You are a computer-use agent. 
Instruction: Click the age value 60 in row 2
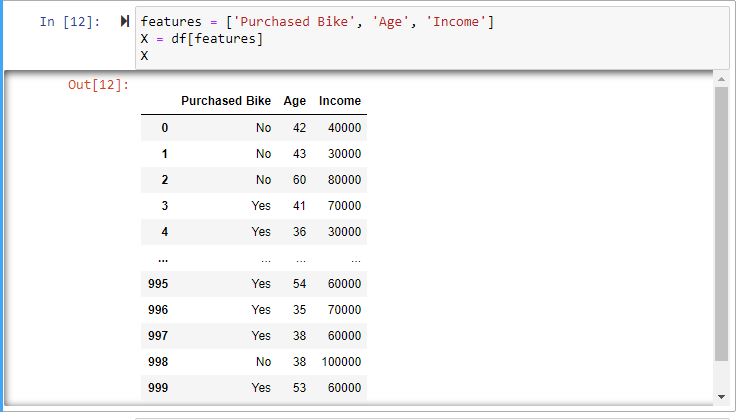[x=299, y=180]
